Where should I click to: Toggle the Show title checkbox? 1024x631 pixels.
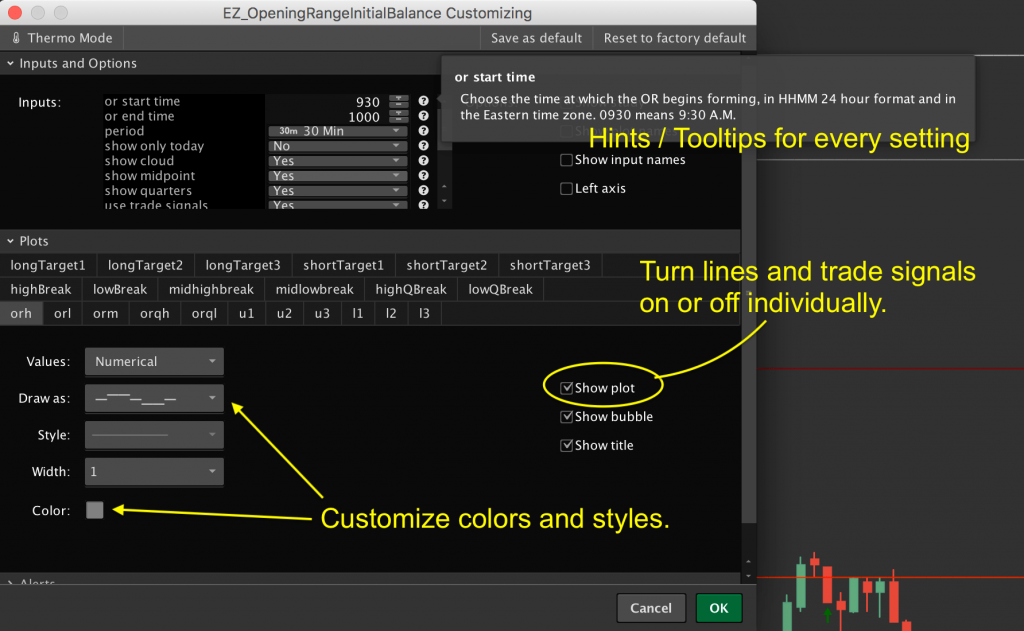(x=567, y=446)
